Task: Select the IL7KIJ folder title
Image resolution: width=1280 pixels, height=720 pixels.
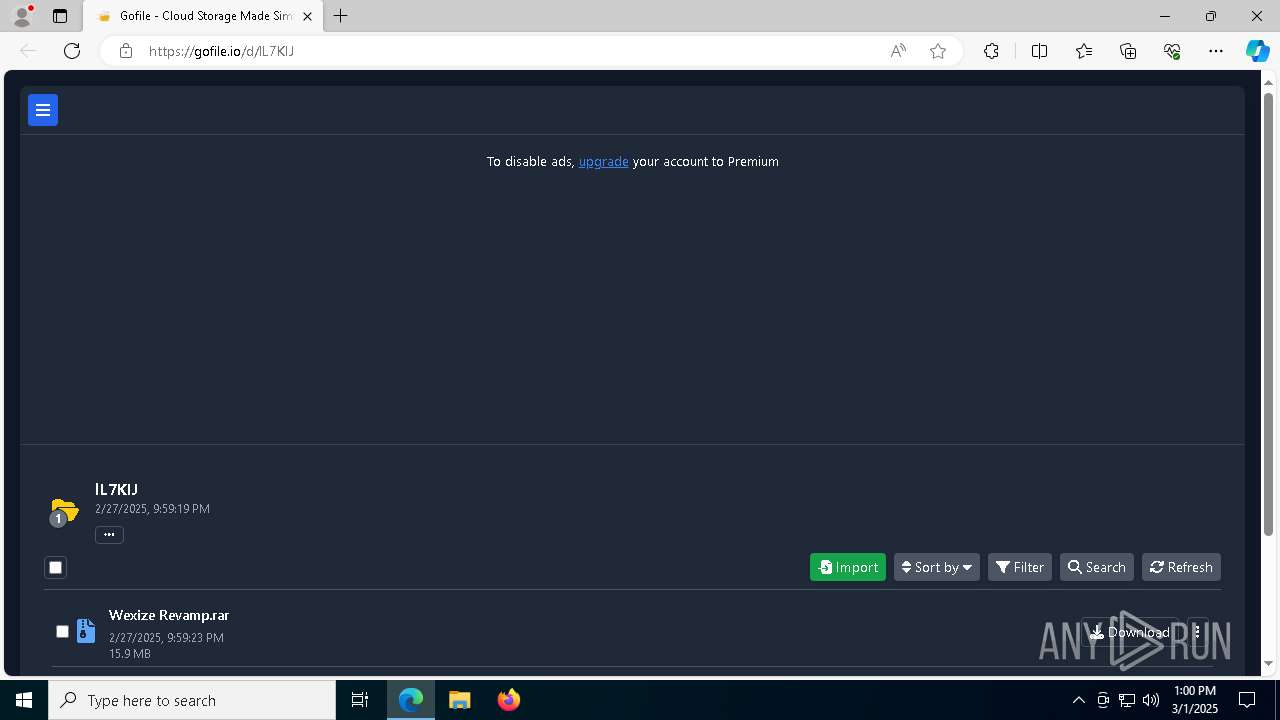Action: (116, 489)
